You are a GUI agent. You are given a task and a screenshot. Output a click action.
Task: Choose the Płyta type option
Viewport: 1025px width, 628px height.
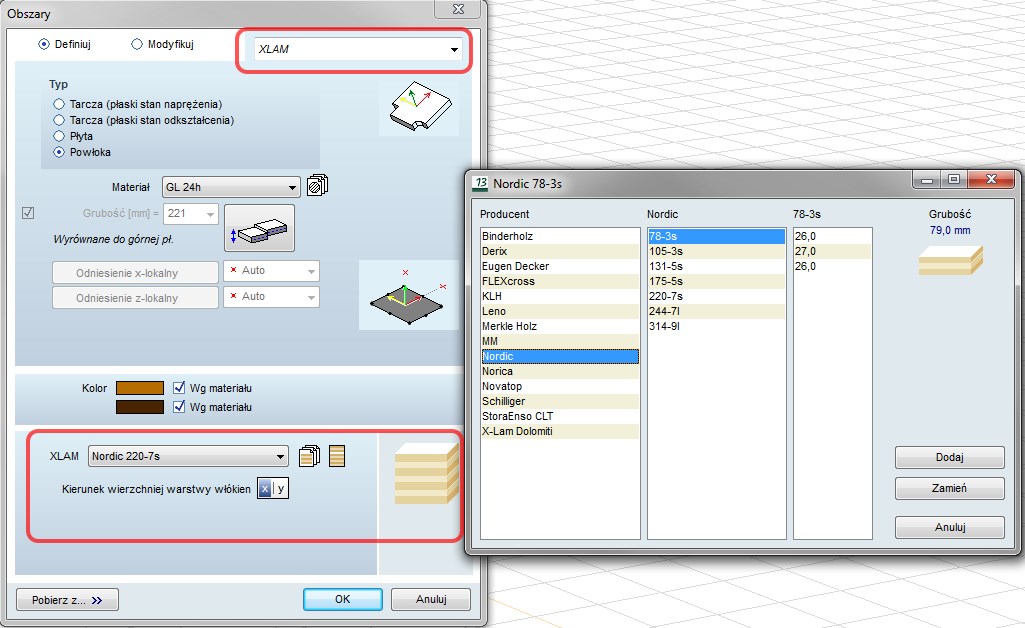point(58,136)
